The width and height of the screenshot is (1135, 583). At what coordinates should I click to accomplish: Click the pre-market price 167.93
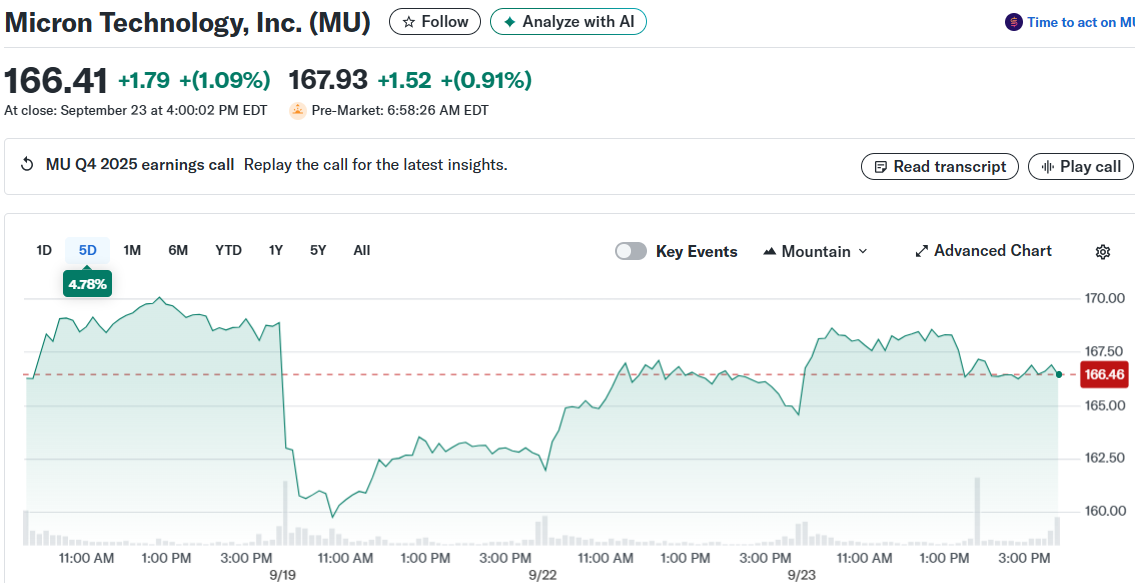tap(328, 80)
